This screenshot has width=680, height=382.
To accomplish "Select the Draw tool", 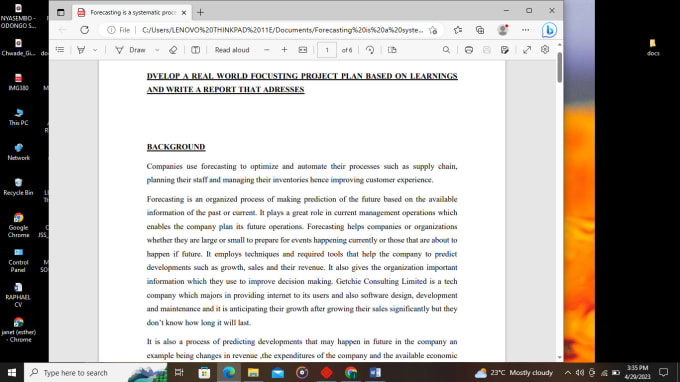I will click(130, 50).
